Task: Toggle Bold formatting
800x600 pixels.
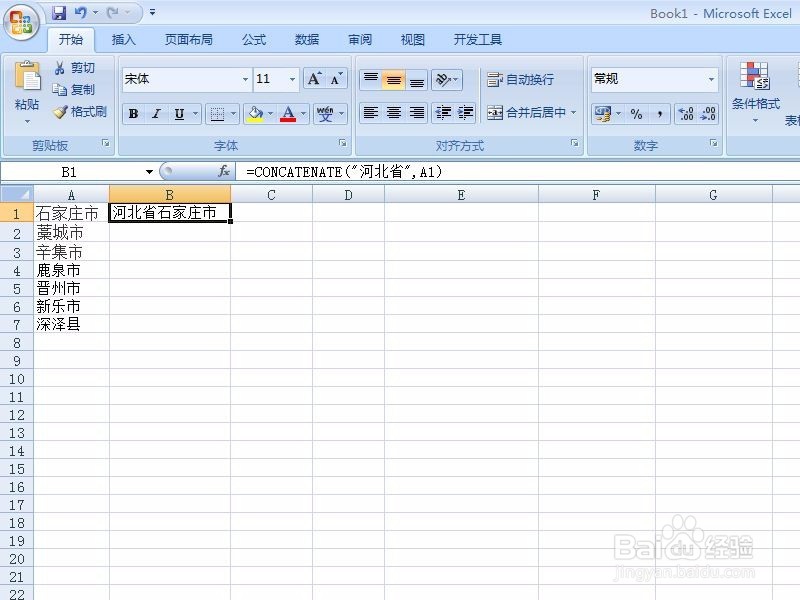Action: (133, 113)
